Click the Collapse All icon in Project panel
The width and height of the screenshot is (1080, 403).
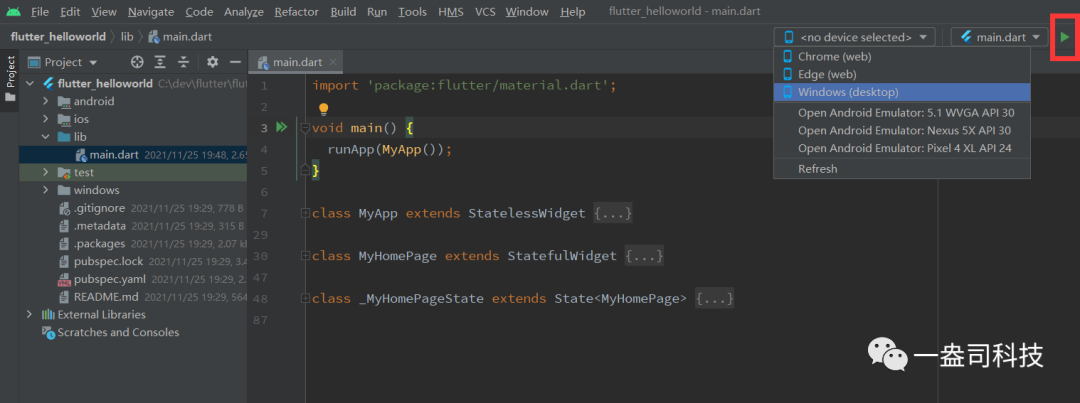[x=183, y=62]
